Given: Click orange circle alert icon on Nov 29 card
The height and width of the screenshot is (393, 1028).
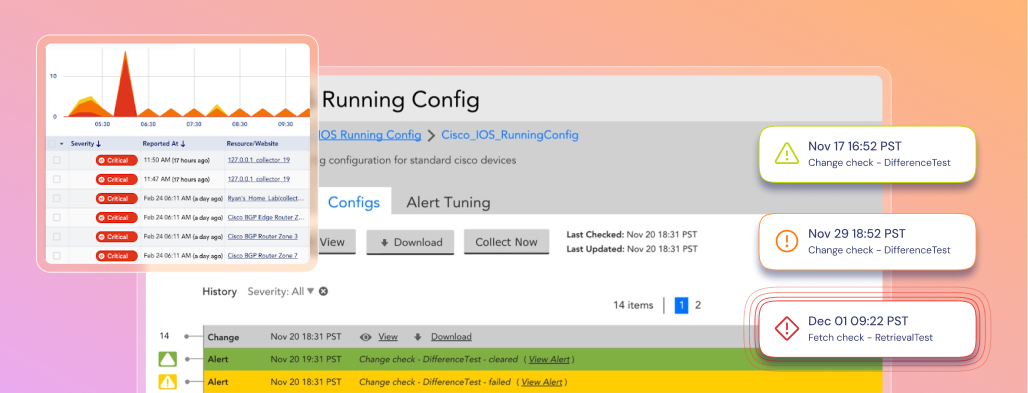Looking at the screenshot, I should 786,241.
